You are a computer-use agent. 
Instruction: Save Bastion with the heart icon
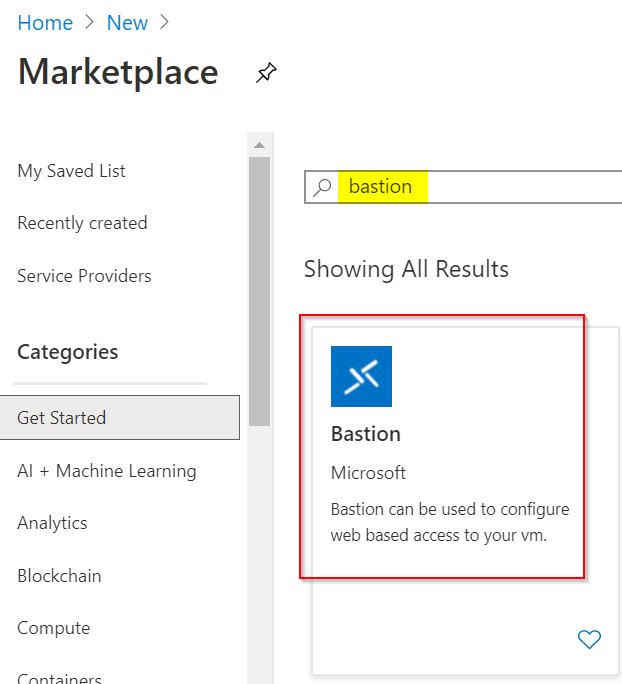[589, 640]
